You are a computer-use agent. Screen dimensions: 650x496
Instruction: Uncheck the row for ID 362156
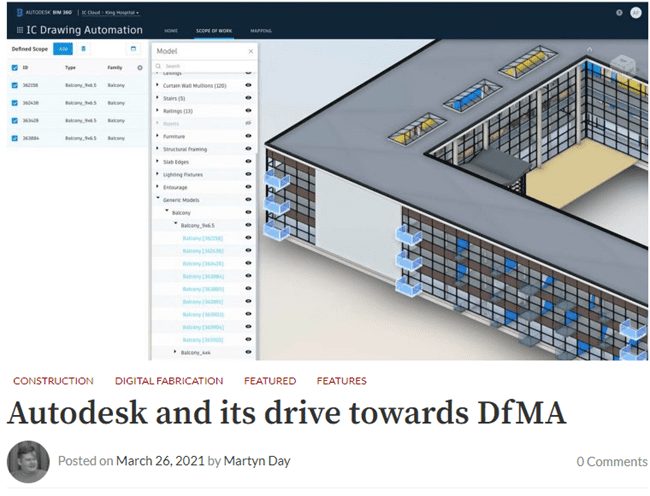[x=14, y=85]
